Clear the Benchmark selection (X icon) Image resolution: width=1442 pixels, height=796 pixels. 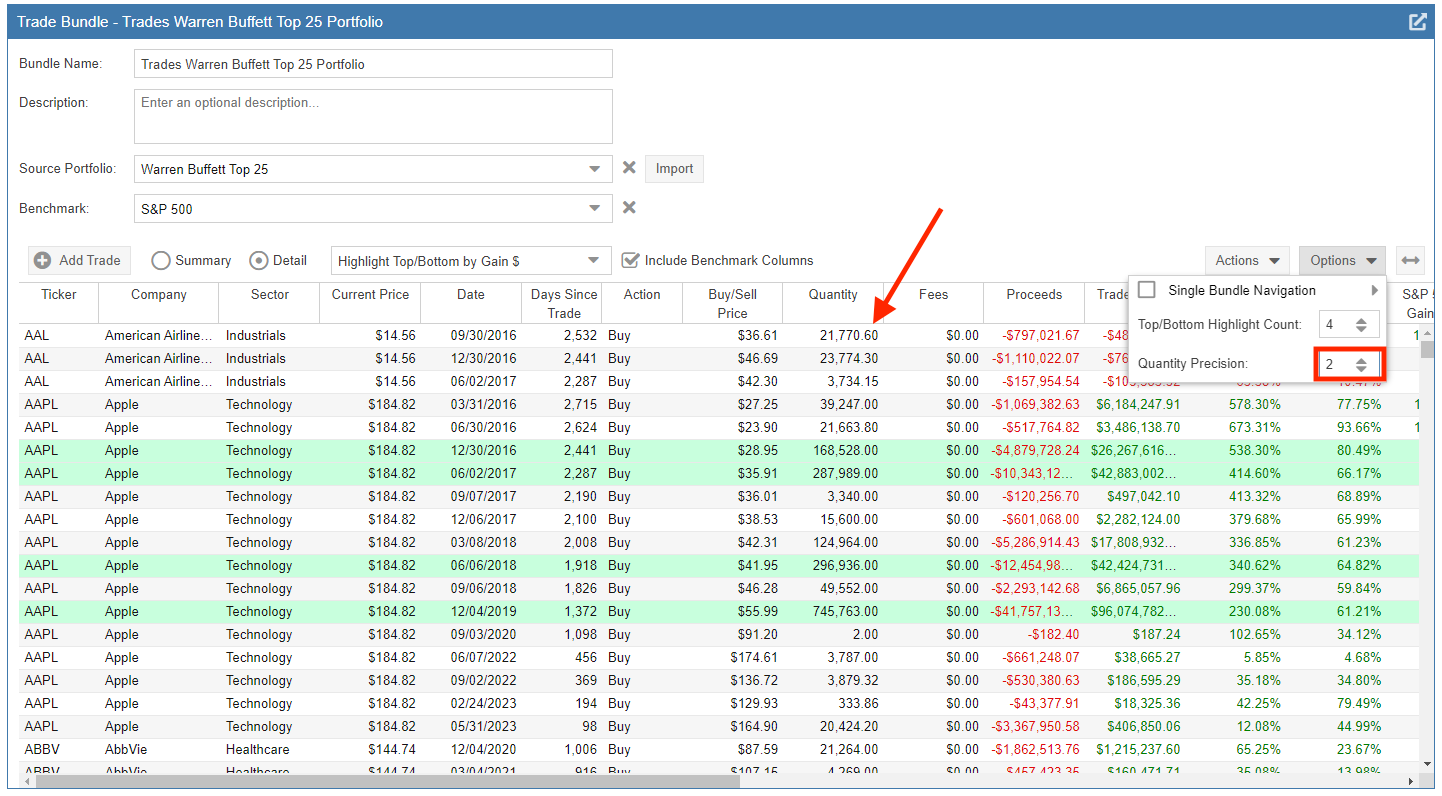point(629,208)
